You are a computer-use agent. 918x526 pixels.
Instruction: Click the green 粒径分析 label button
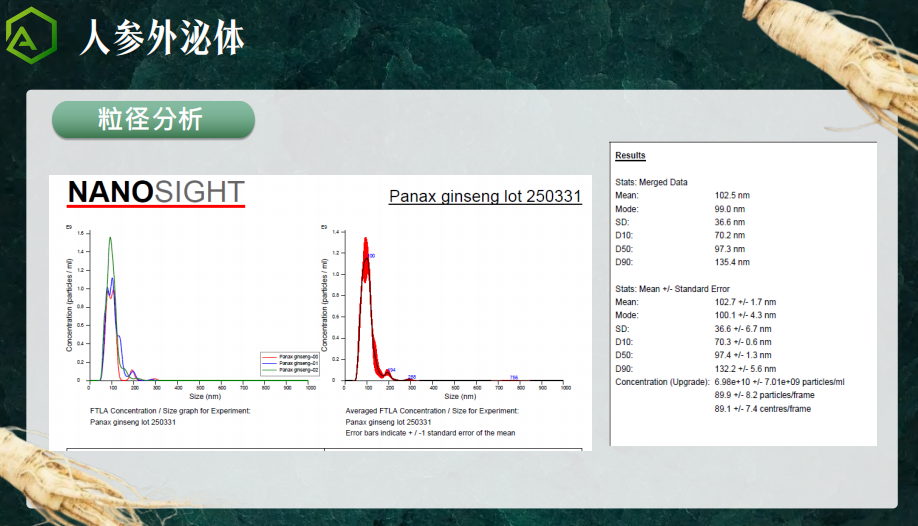click(153, 119)
